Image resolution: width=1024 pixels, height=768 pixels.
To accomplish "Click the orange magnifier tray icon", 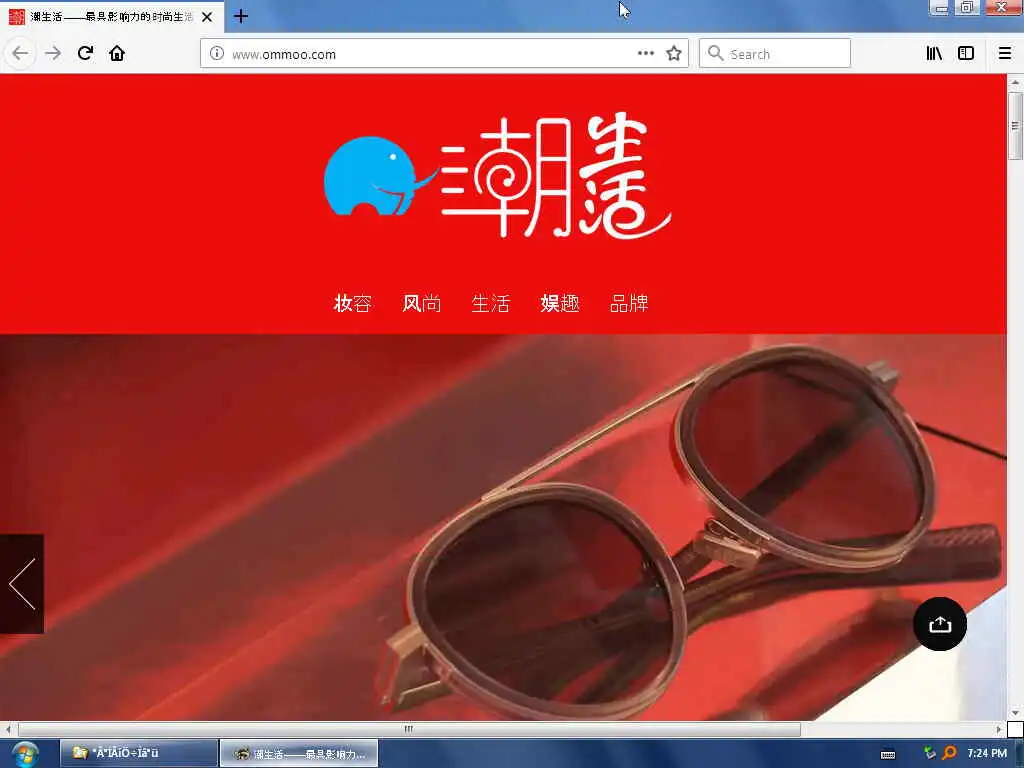I will pyautogui.click(x=949, y=753).
